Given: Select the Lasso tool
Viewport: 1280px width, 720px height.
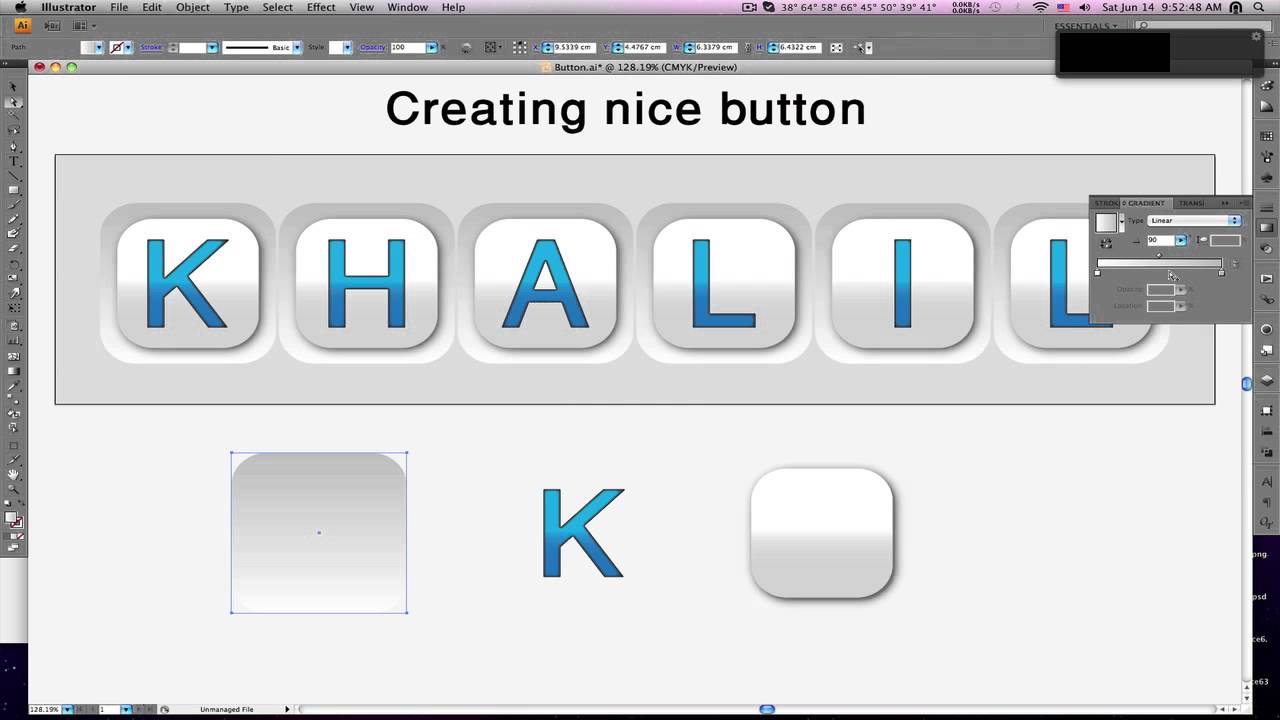Looking at the screenshot, I should tap(14, 131).
